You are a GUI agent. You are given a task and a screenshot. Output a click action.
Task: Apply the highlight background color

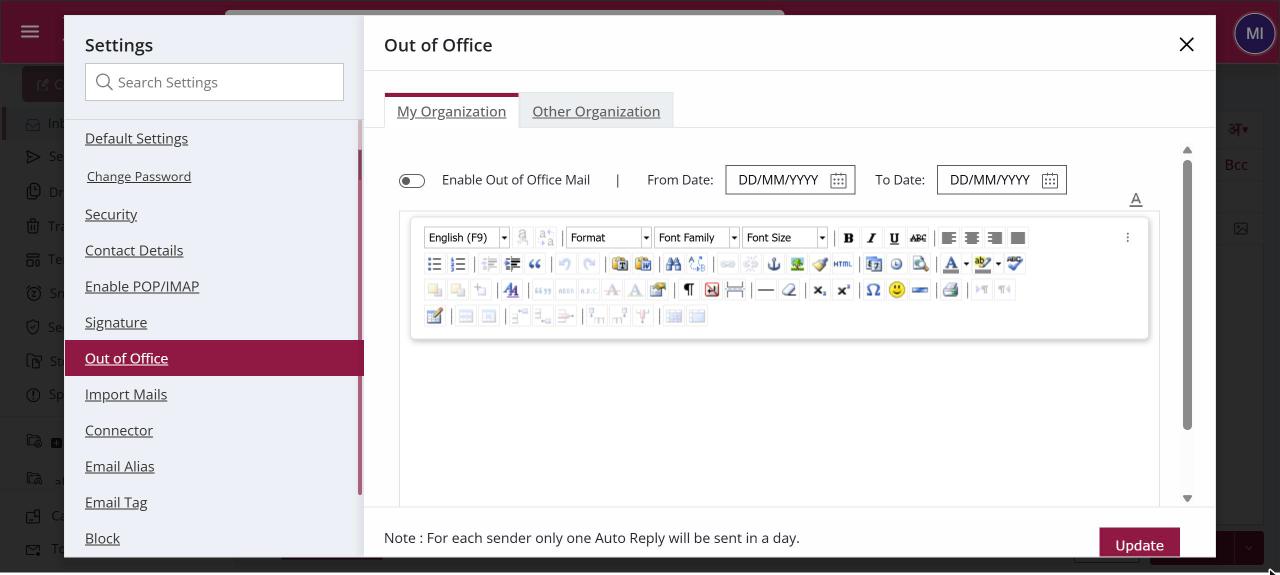[982, 264]
